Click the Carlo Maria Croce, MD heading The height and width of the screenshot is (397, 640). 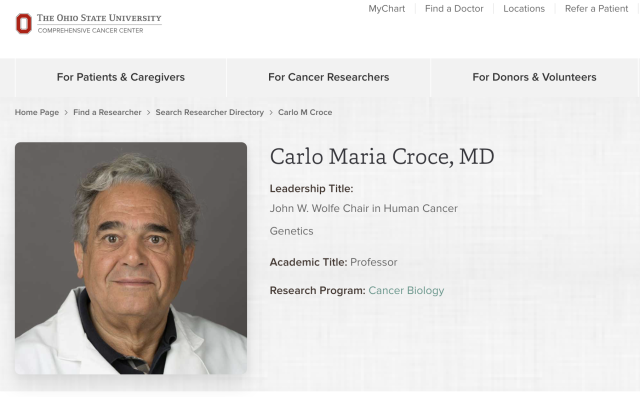pos(382,157)
